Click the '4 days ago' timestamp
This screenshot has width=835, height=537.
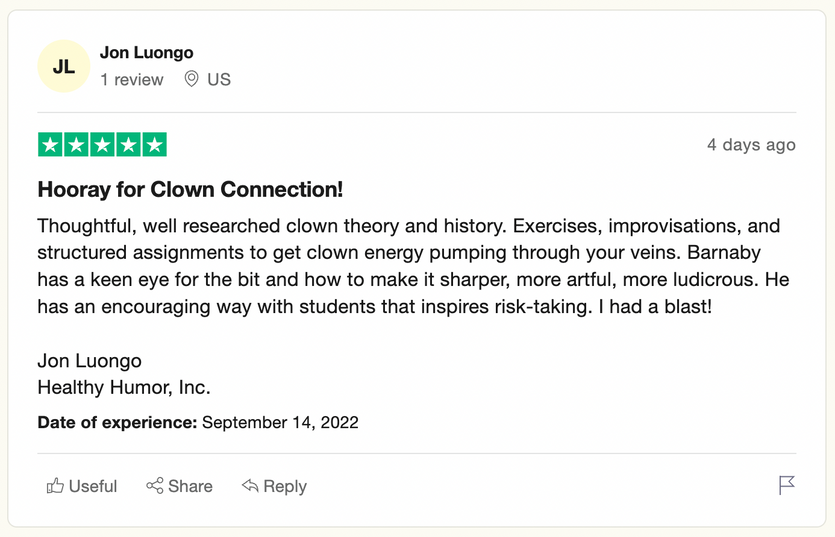click(x=751, y=145)
